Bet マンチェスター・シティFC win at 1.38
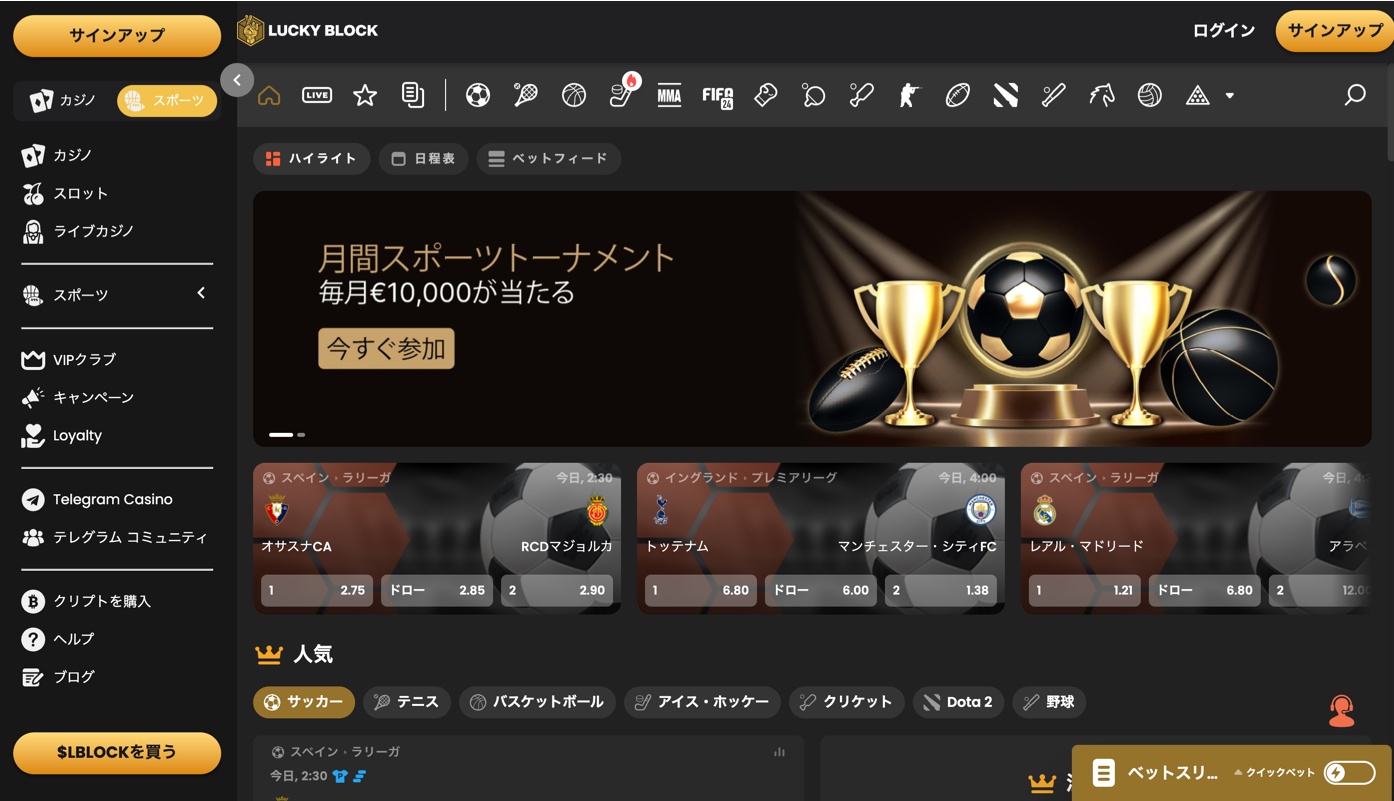This screenshot has height=801, width=1394. point(941,590)
